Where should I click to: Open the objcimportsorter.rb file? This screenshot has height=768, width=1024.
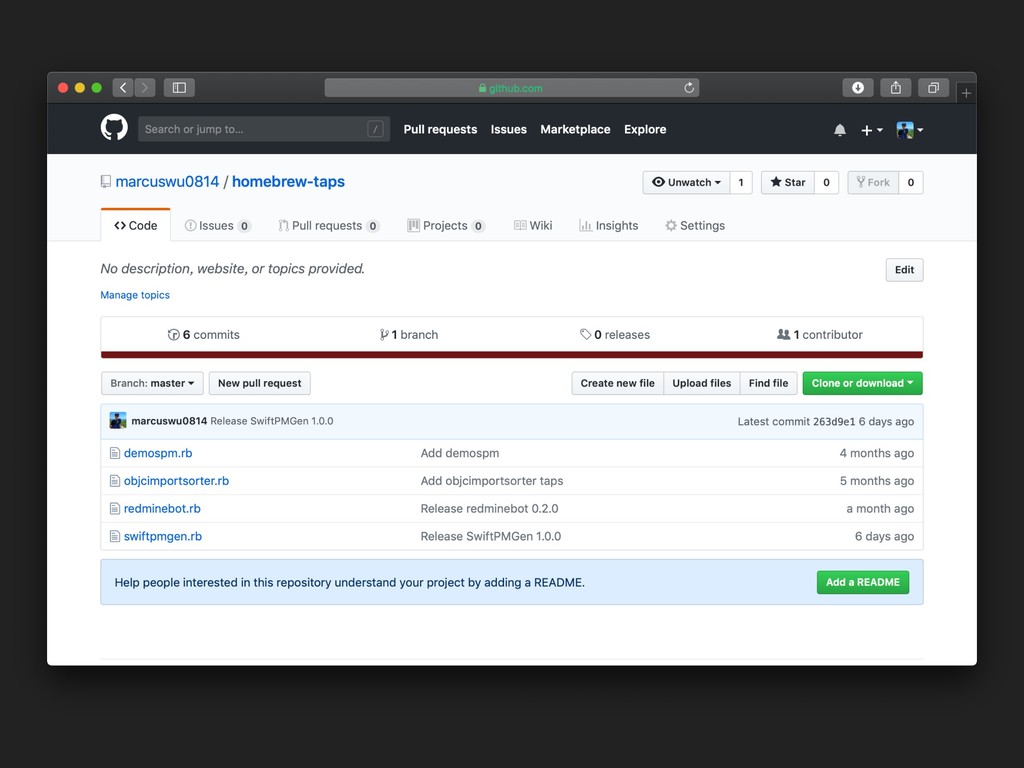[x=176, y=481]
